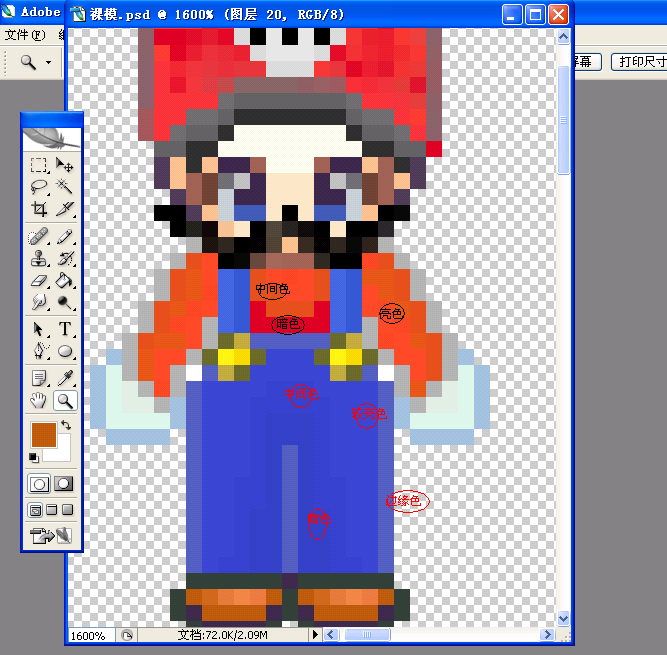Click the 打印尺寸 button
This screenshot has height=655, width=667.
(x=639, y=62)
